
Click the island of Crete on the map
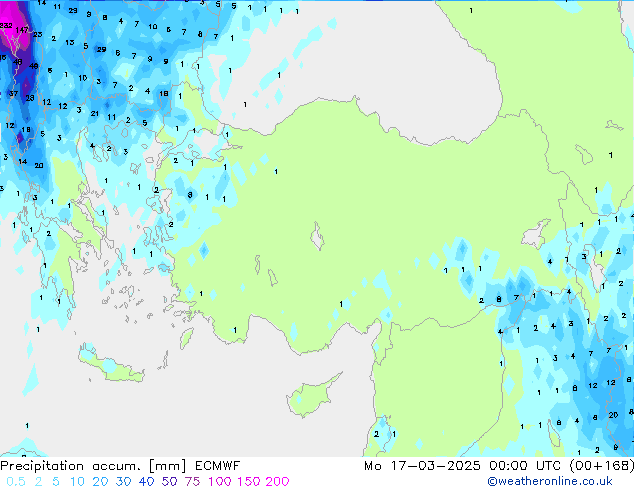(111, 365)
